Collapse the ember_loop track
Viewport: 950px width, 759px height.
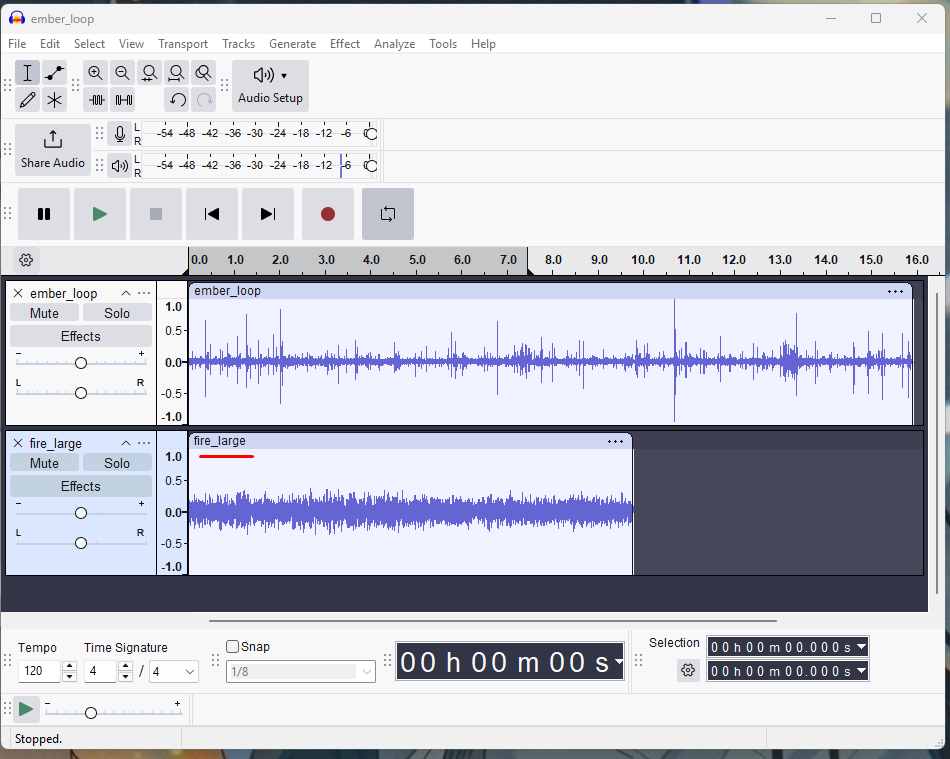[x=125, y=293]
